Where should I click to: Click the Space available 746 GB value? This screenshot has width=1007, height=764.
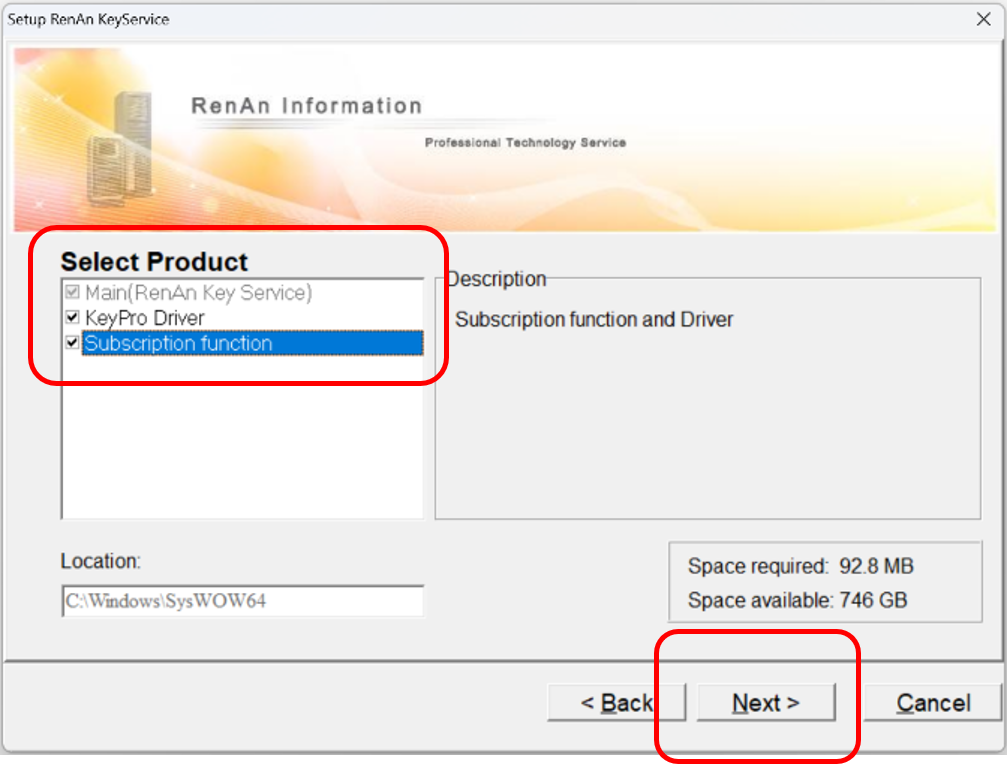(x=873, y=600)
